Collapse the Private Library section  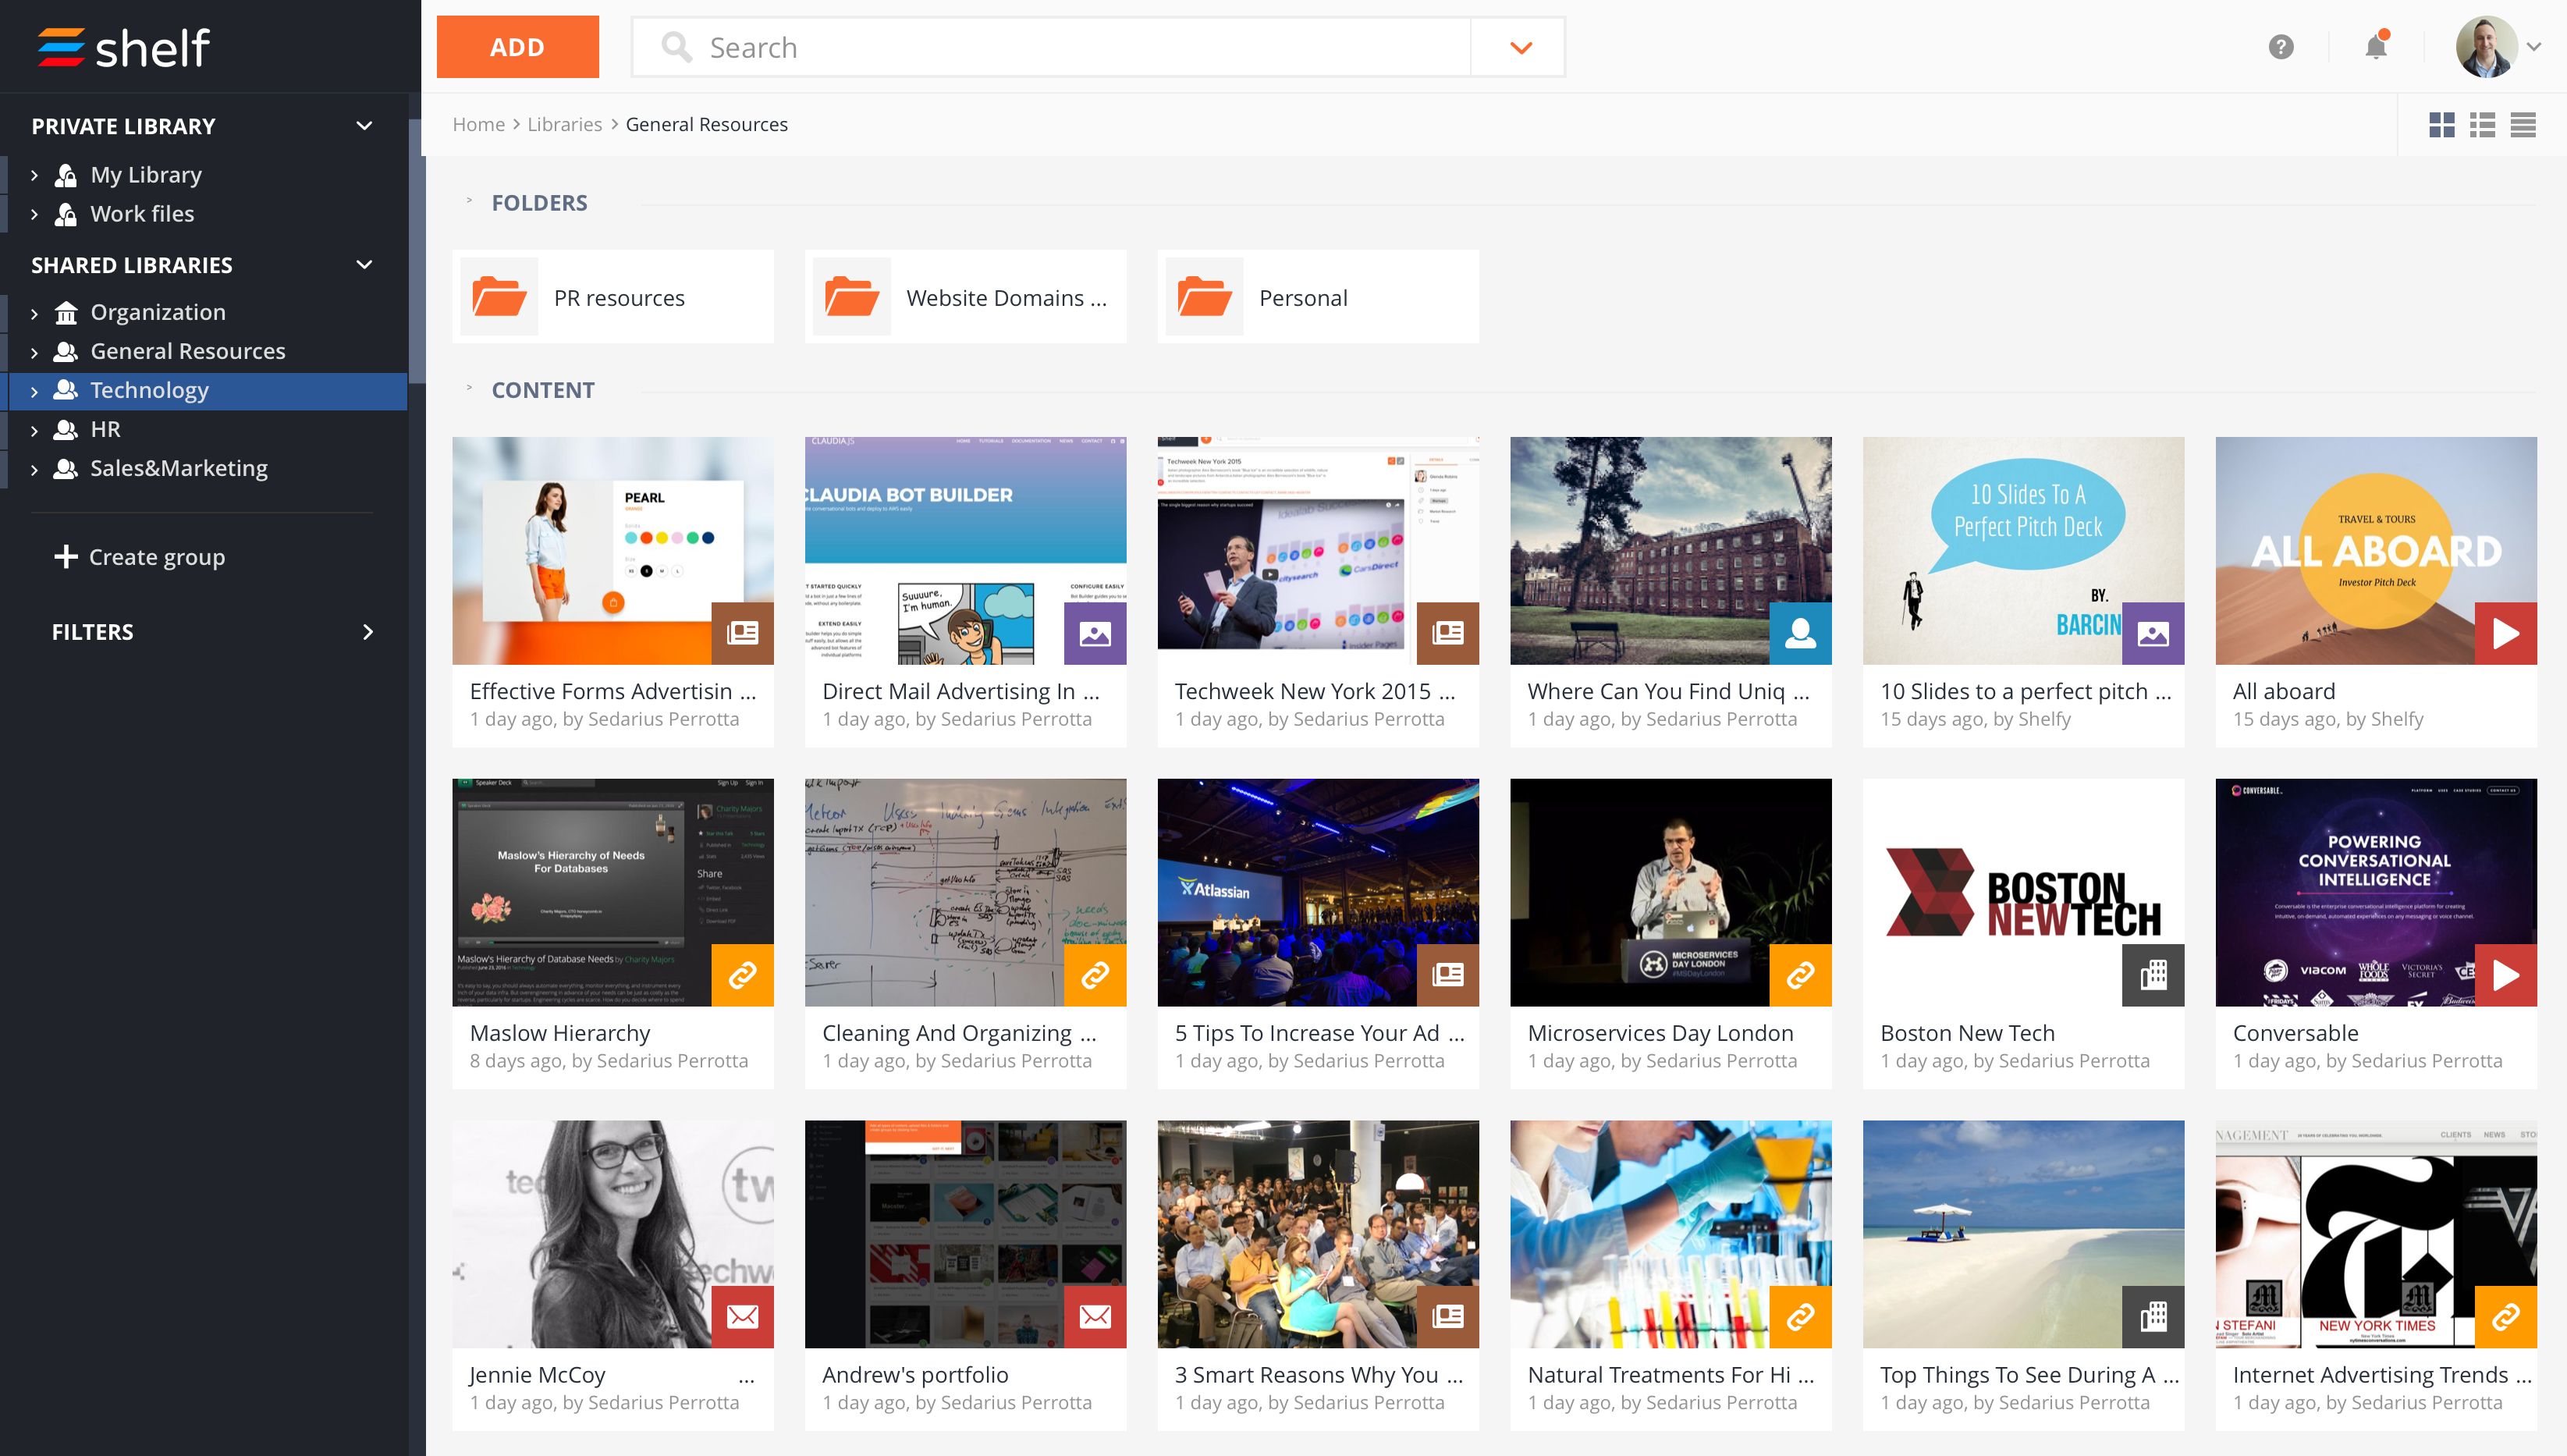364,126
